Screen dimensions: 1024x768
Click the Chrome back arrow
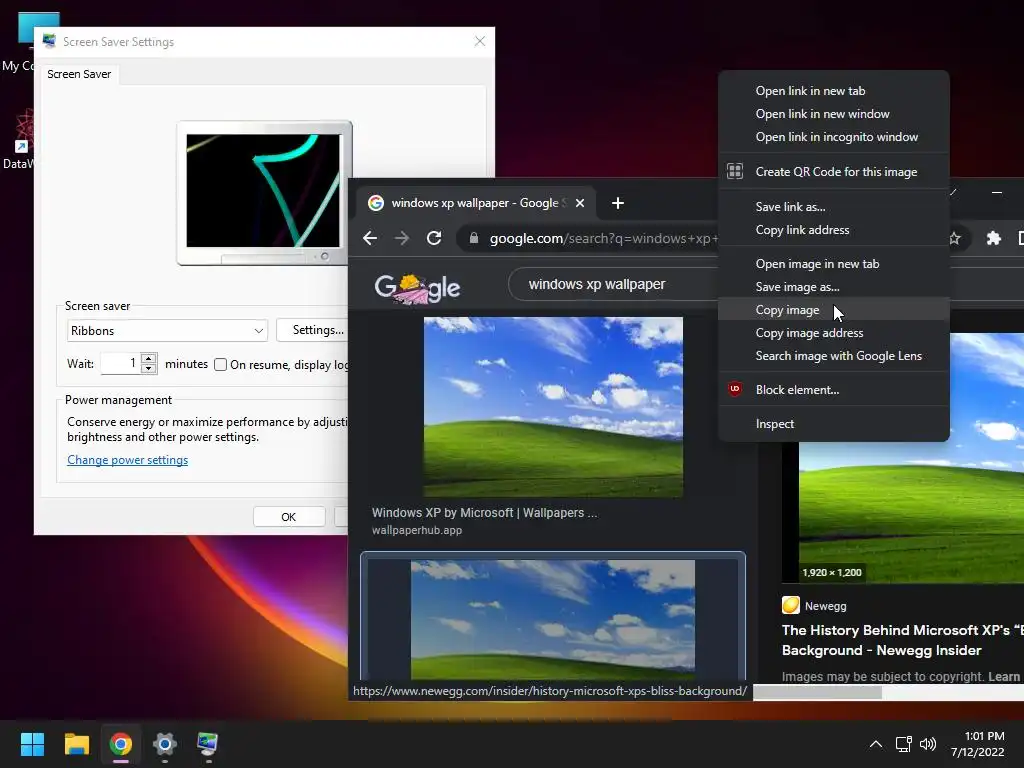coord(370,238)
